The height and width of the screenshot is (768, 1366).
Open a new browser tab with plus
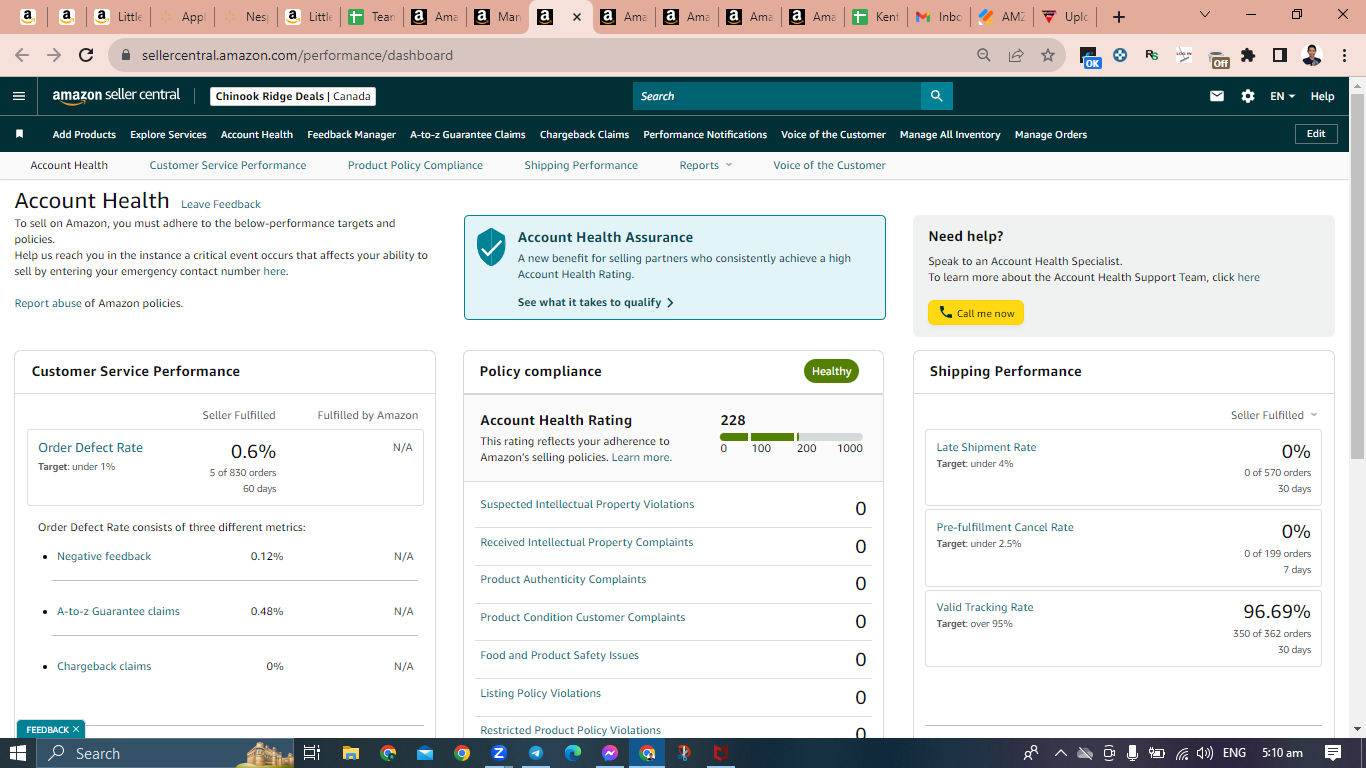click(x=1119, y=17)
